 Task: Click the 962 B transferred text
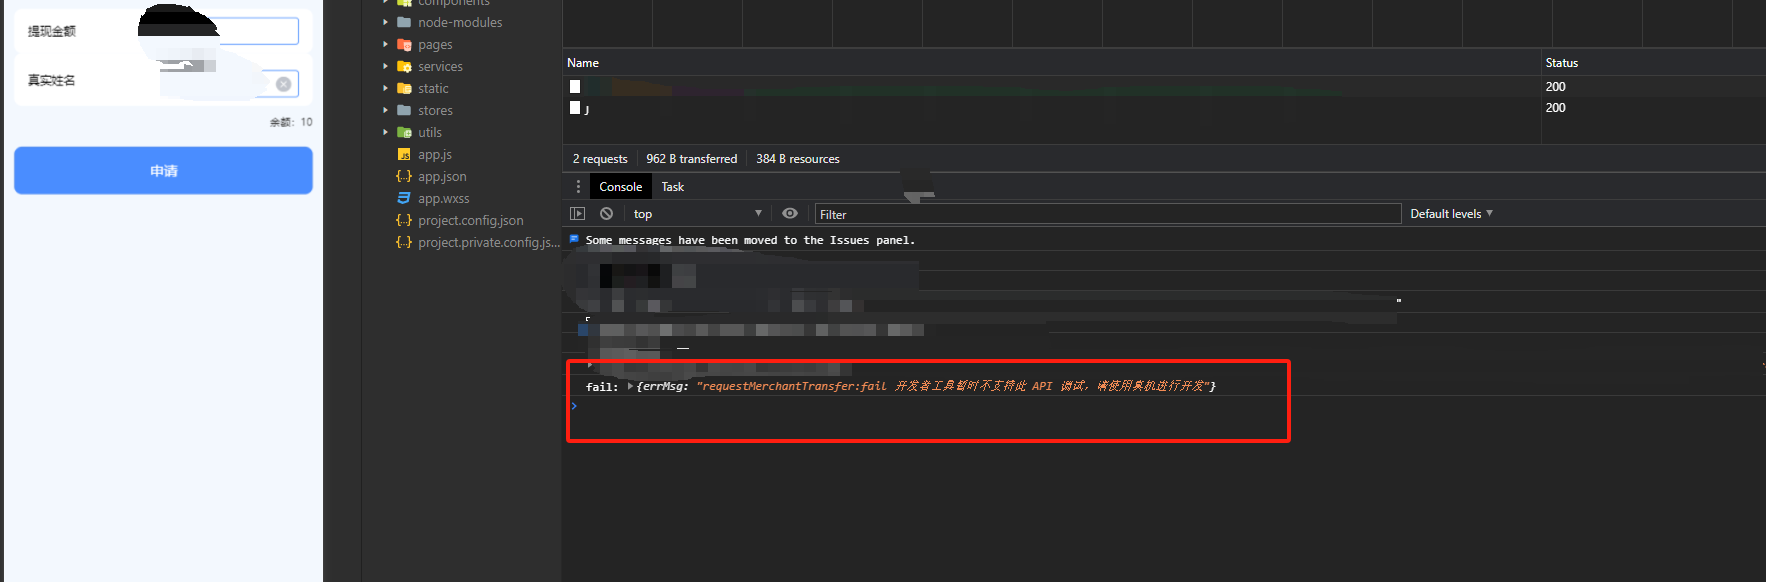(x=691, y=158)
